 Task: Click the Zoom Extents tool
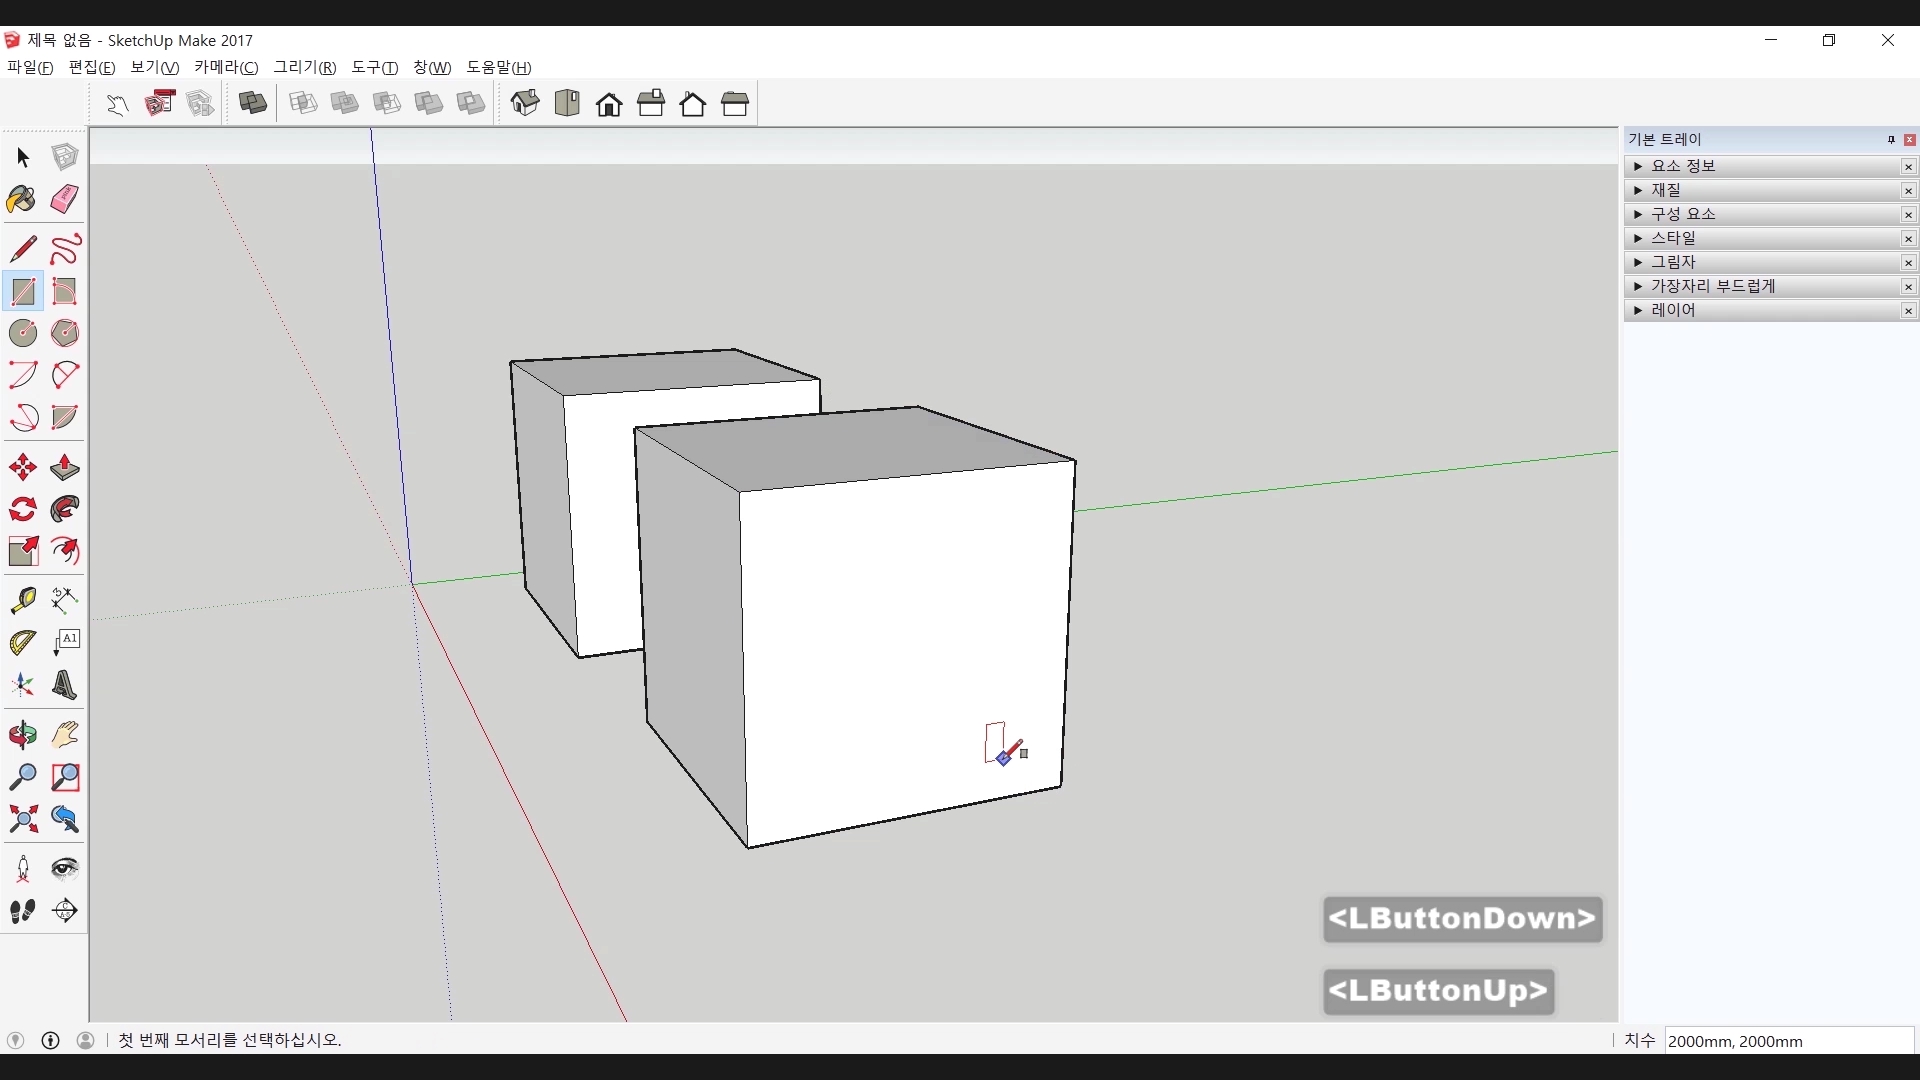tap(22, 820)
